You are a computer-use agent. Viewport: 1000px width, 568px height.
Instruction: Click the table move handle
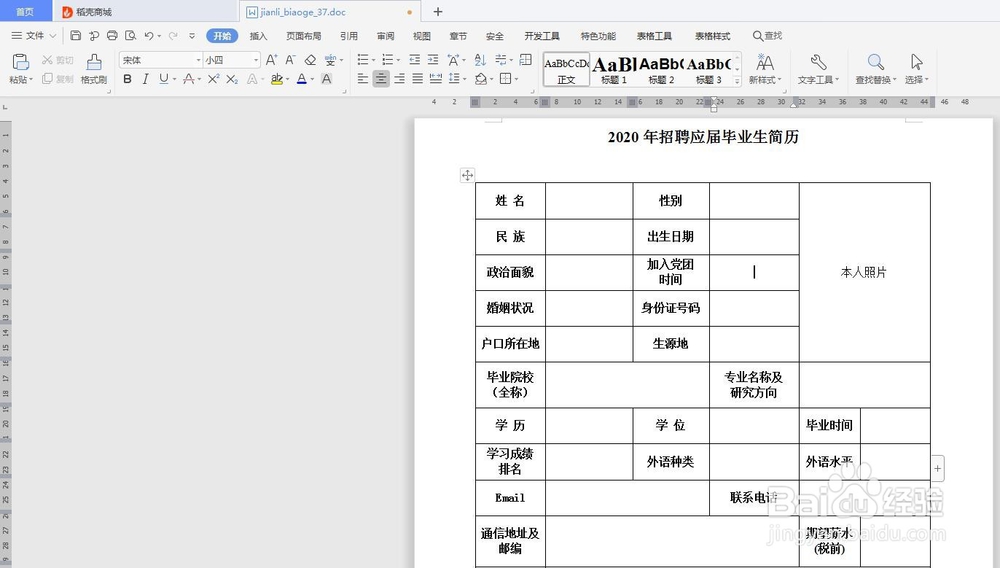467,175
